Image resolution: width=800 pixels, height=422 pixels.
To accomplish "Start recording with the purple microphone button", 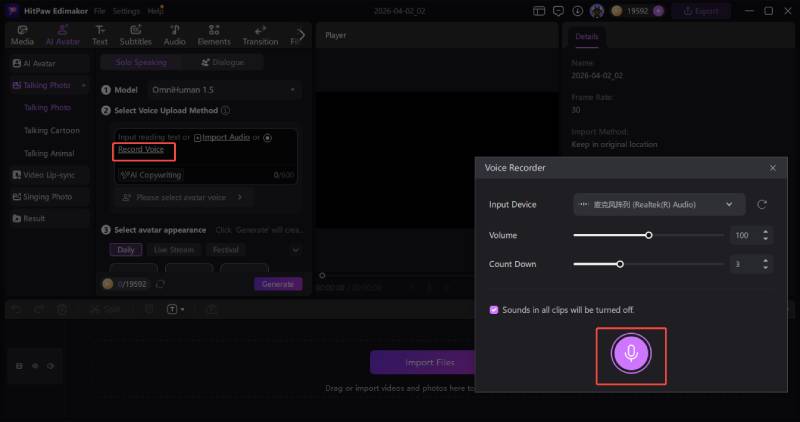I will tap(630, 353).
